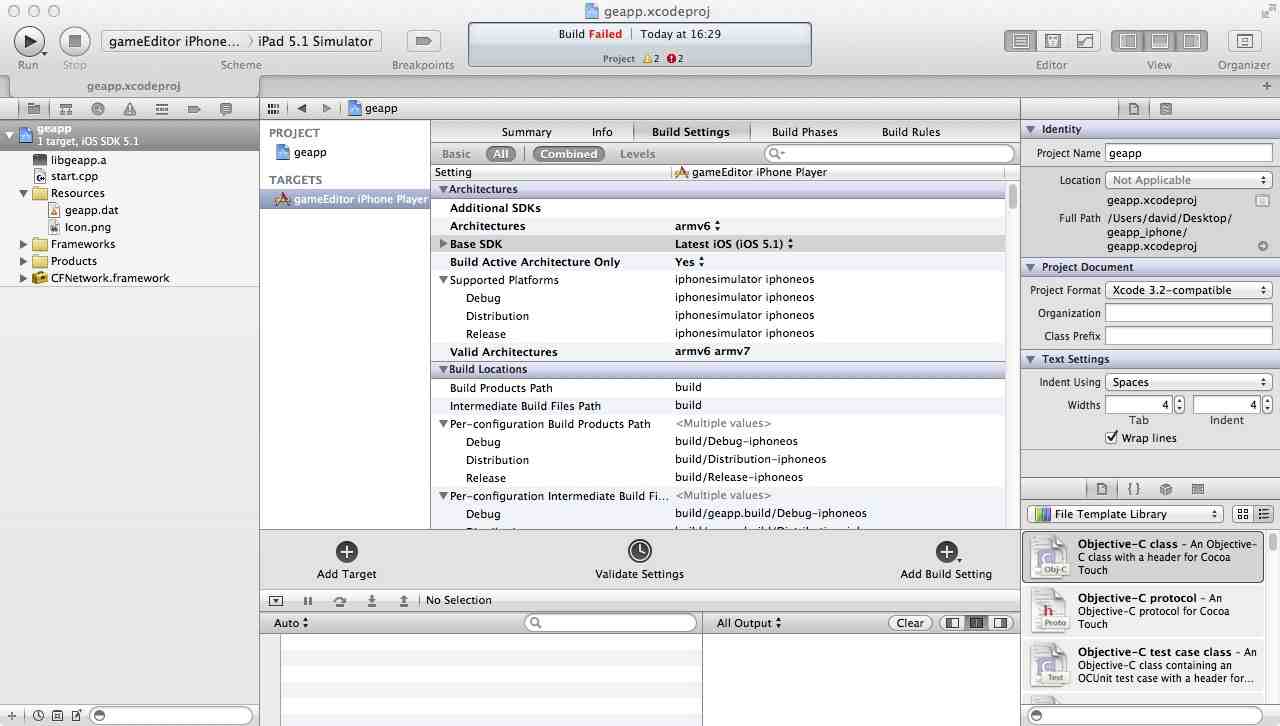Reveal the full path in Finder arrow
Screen dimensions: 1280x726
[1263, 246]
